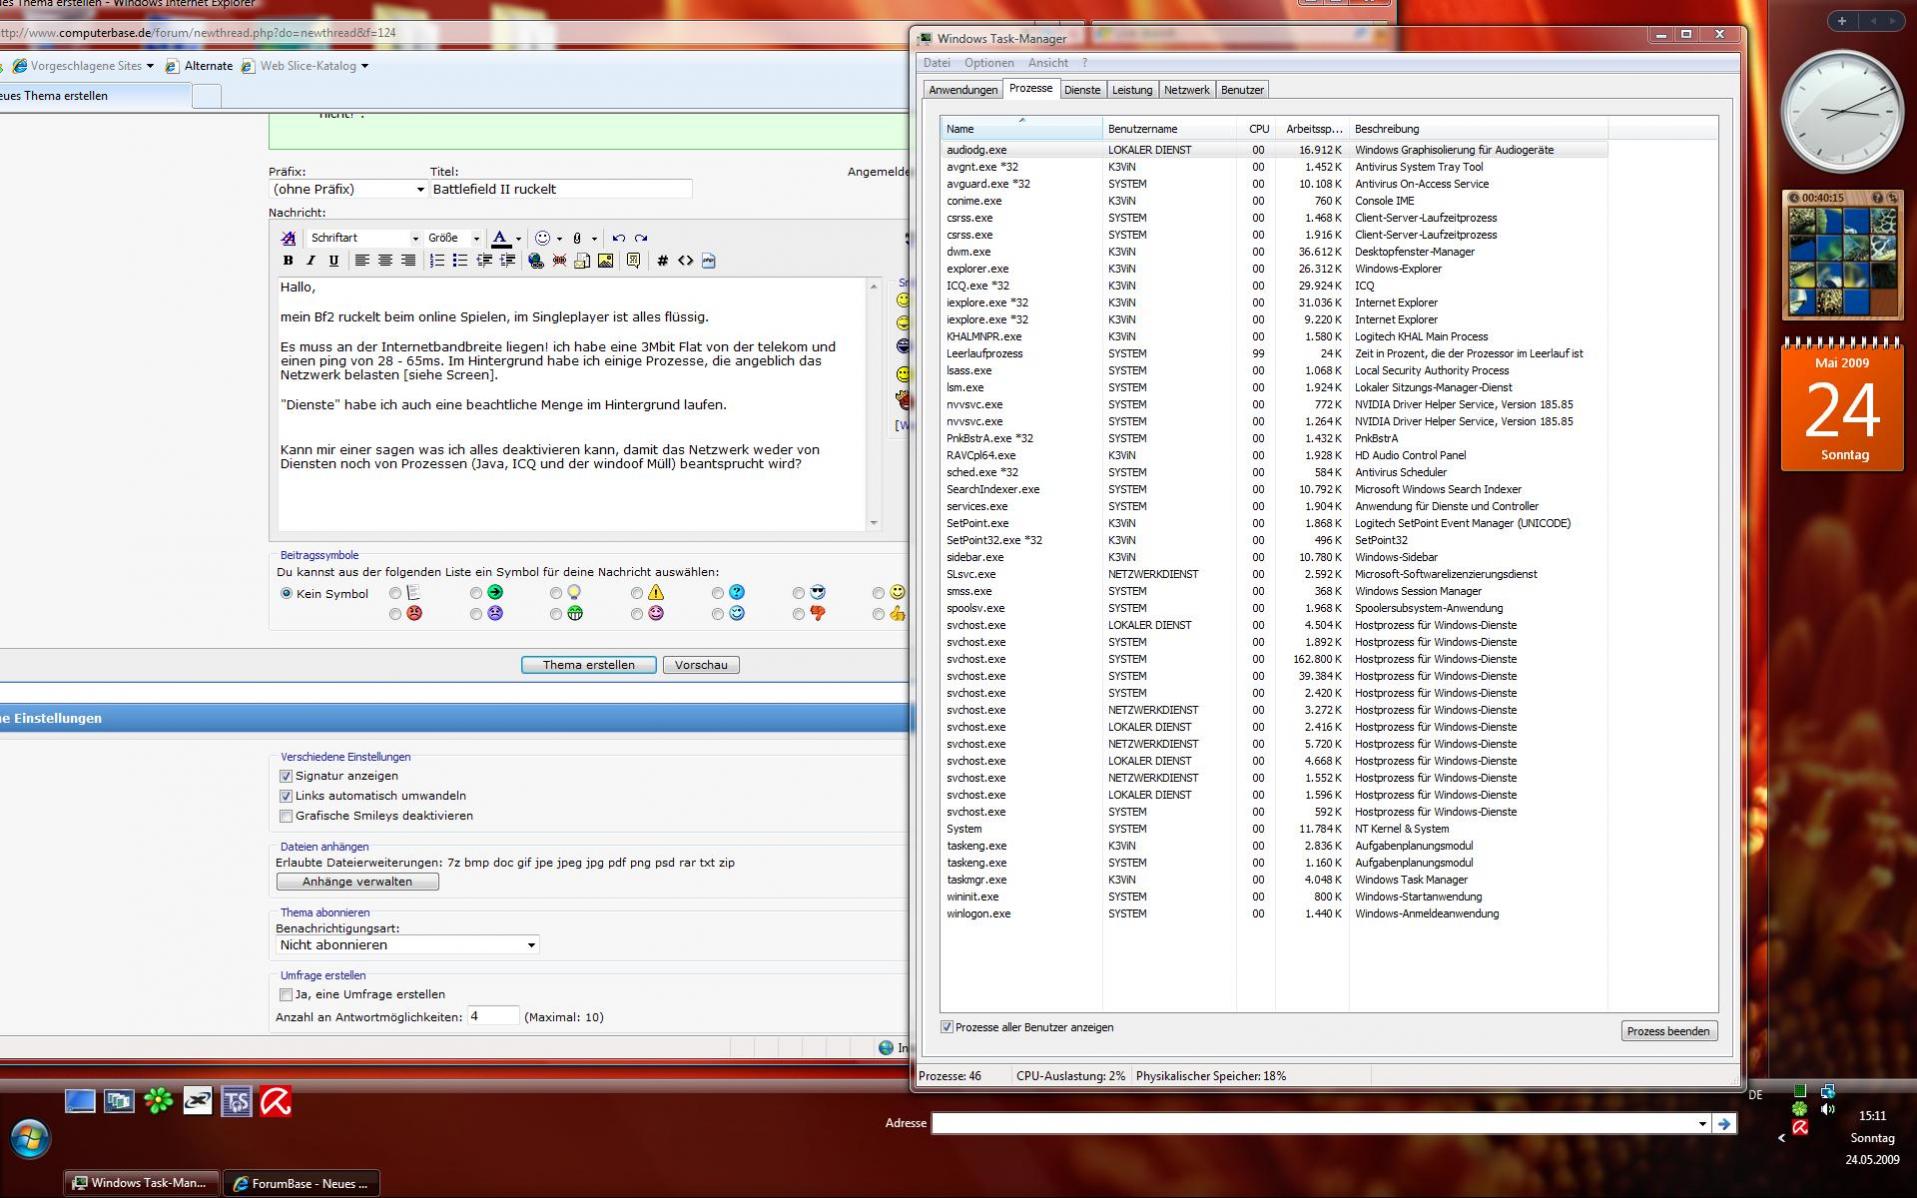Open 'Anhänge verwalten' attachments manager
This screenshot has height=1198, width=1917.
[x=357, y=882]
